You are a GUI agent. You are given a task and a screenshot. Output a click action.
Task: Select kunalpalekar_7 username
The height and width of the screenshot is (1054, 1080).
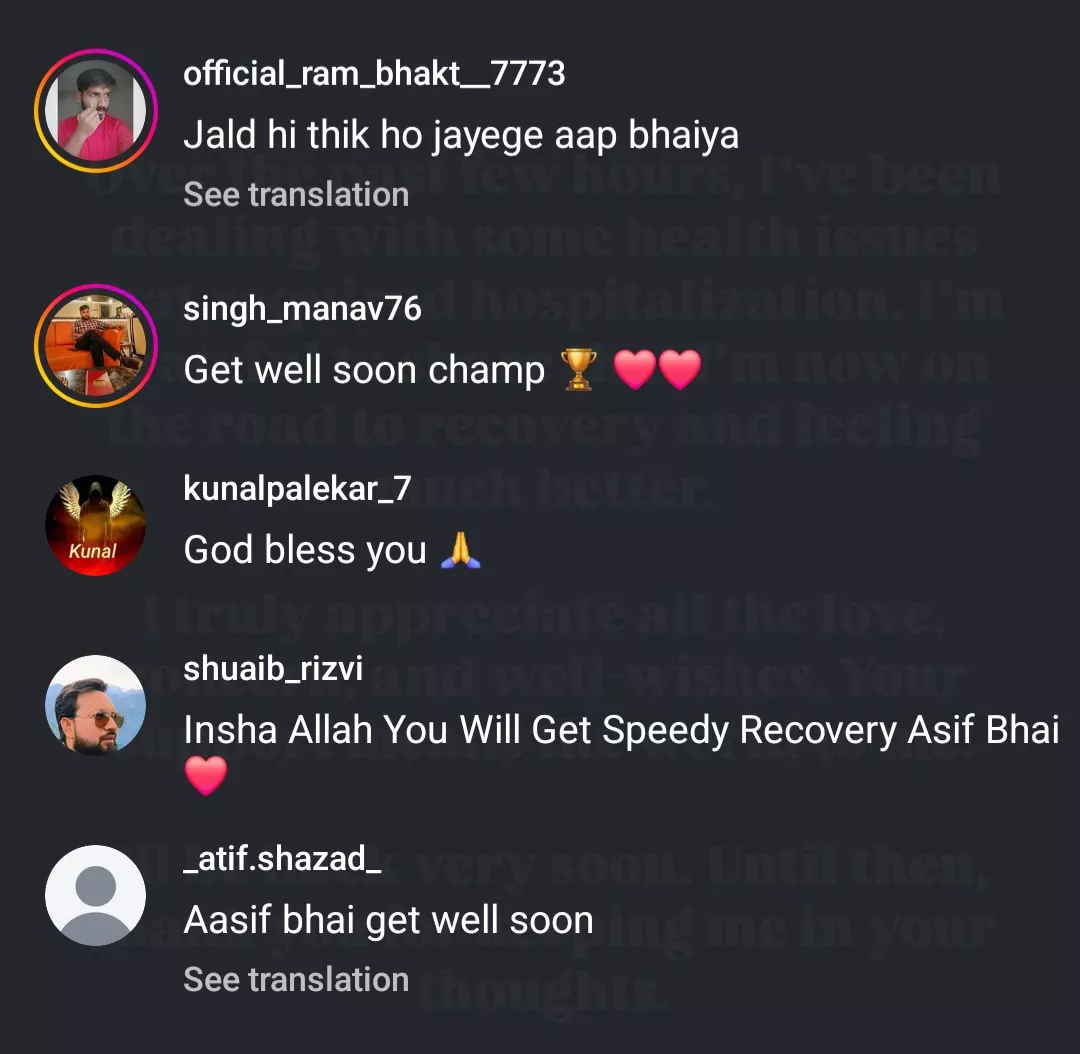coord(298,488)
